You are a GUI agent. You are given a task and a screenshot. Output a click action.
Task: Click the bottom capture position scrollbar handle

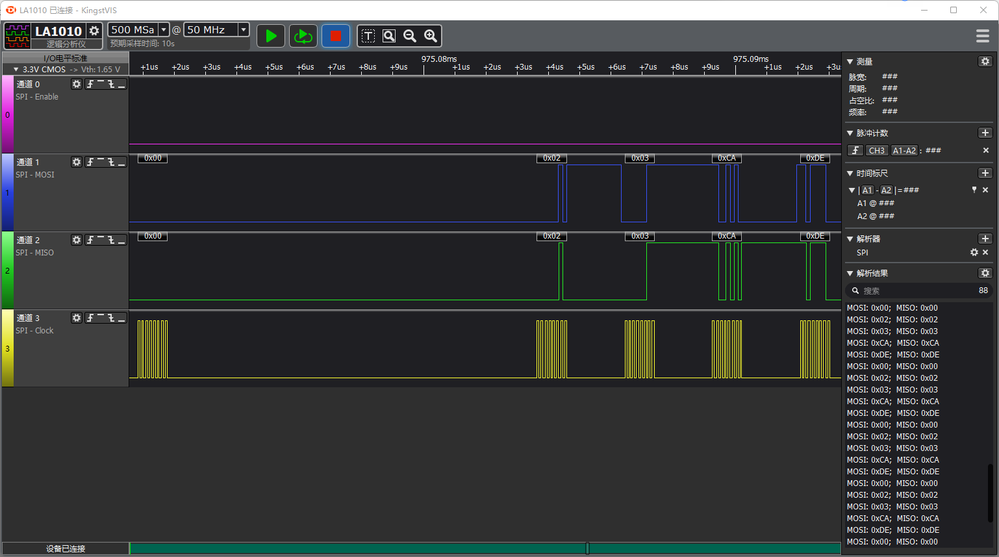pyautogui.click(x=587, y=548)
